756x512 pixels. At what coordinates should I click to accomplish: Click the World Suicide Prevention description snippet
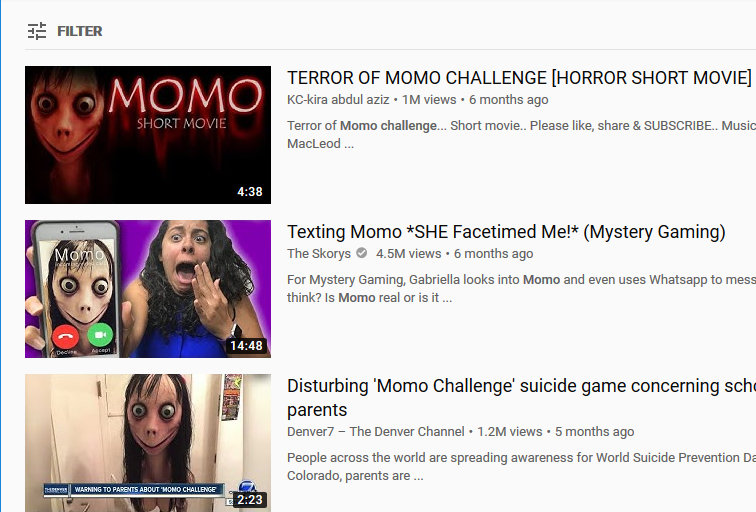click(x=521, y=467)
